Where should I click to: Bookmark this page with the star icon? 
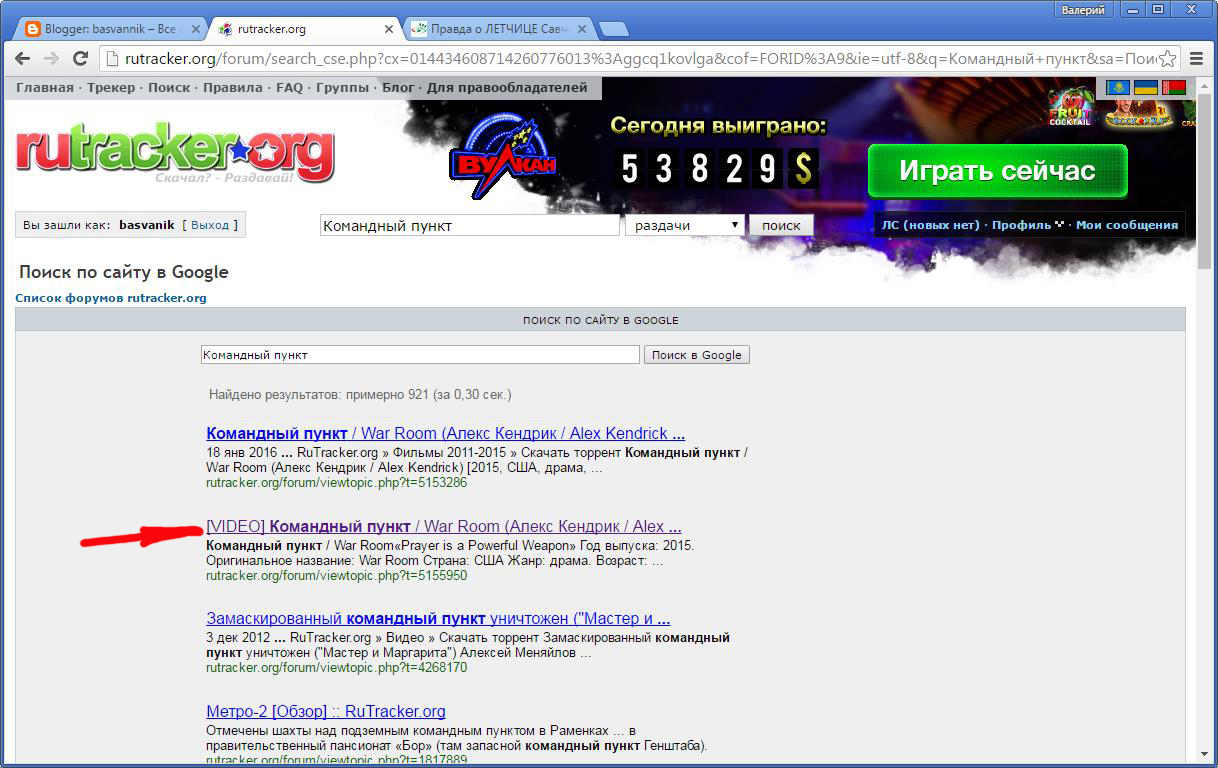(x=1169, y=58)
